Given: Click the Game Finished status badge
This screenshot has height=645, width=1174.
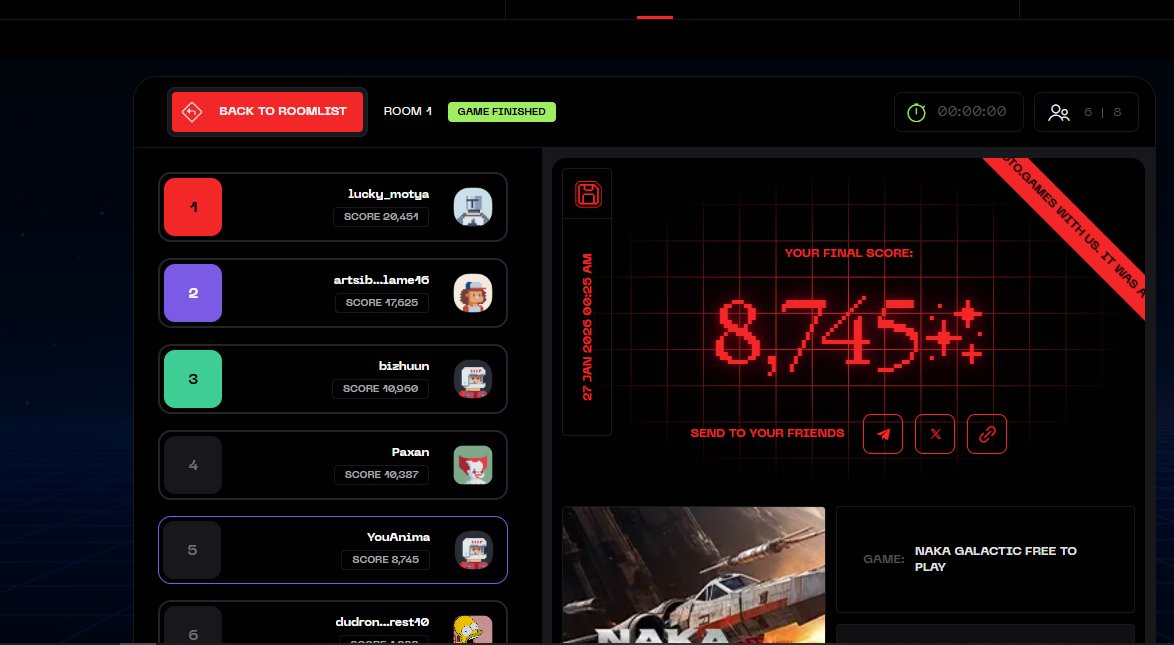Looking at the screenshot, I should tap(502, 112).
